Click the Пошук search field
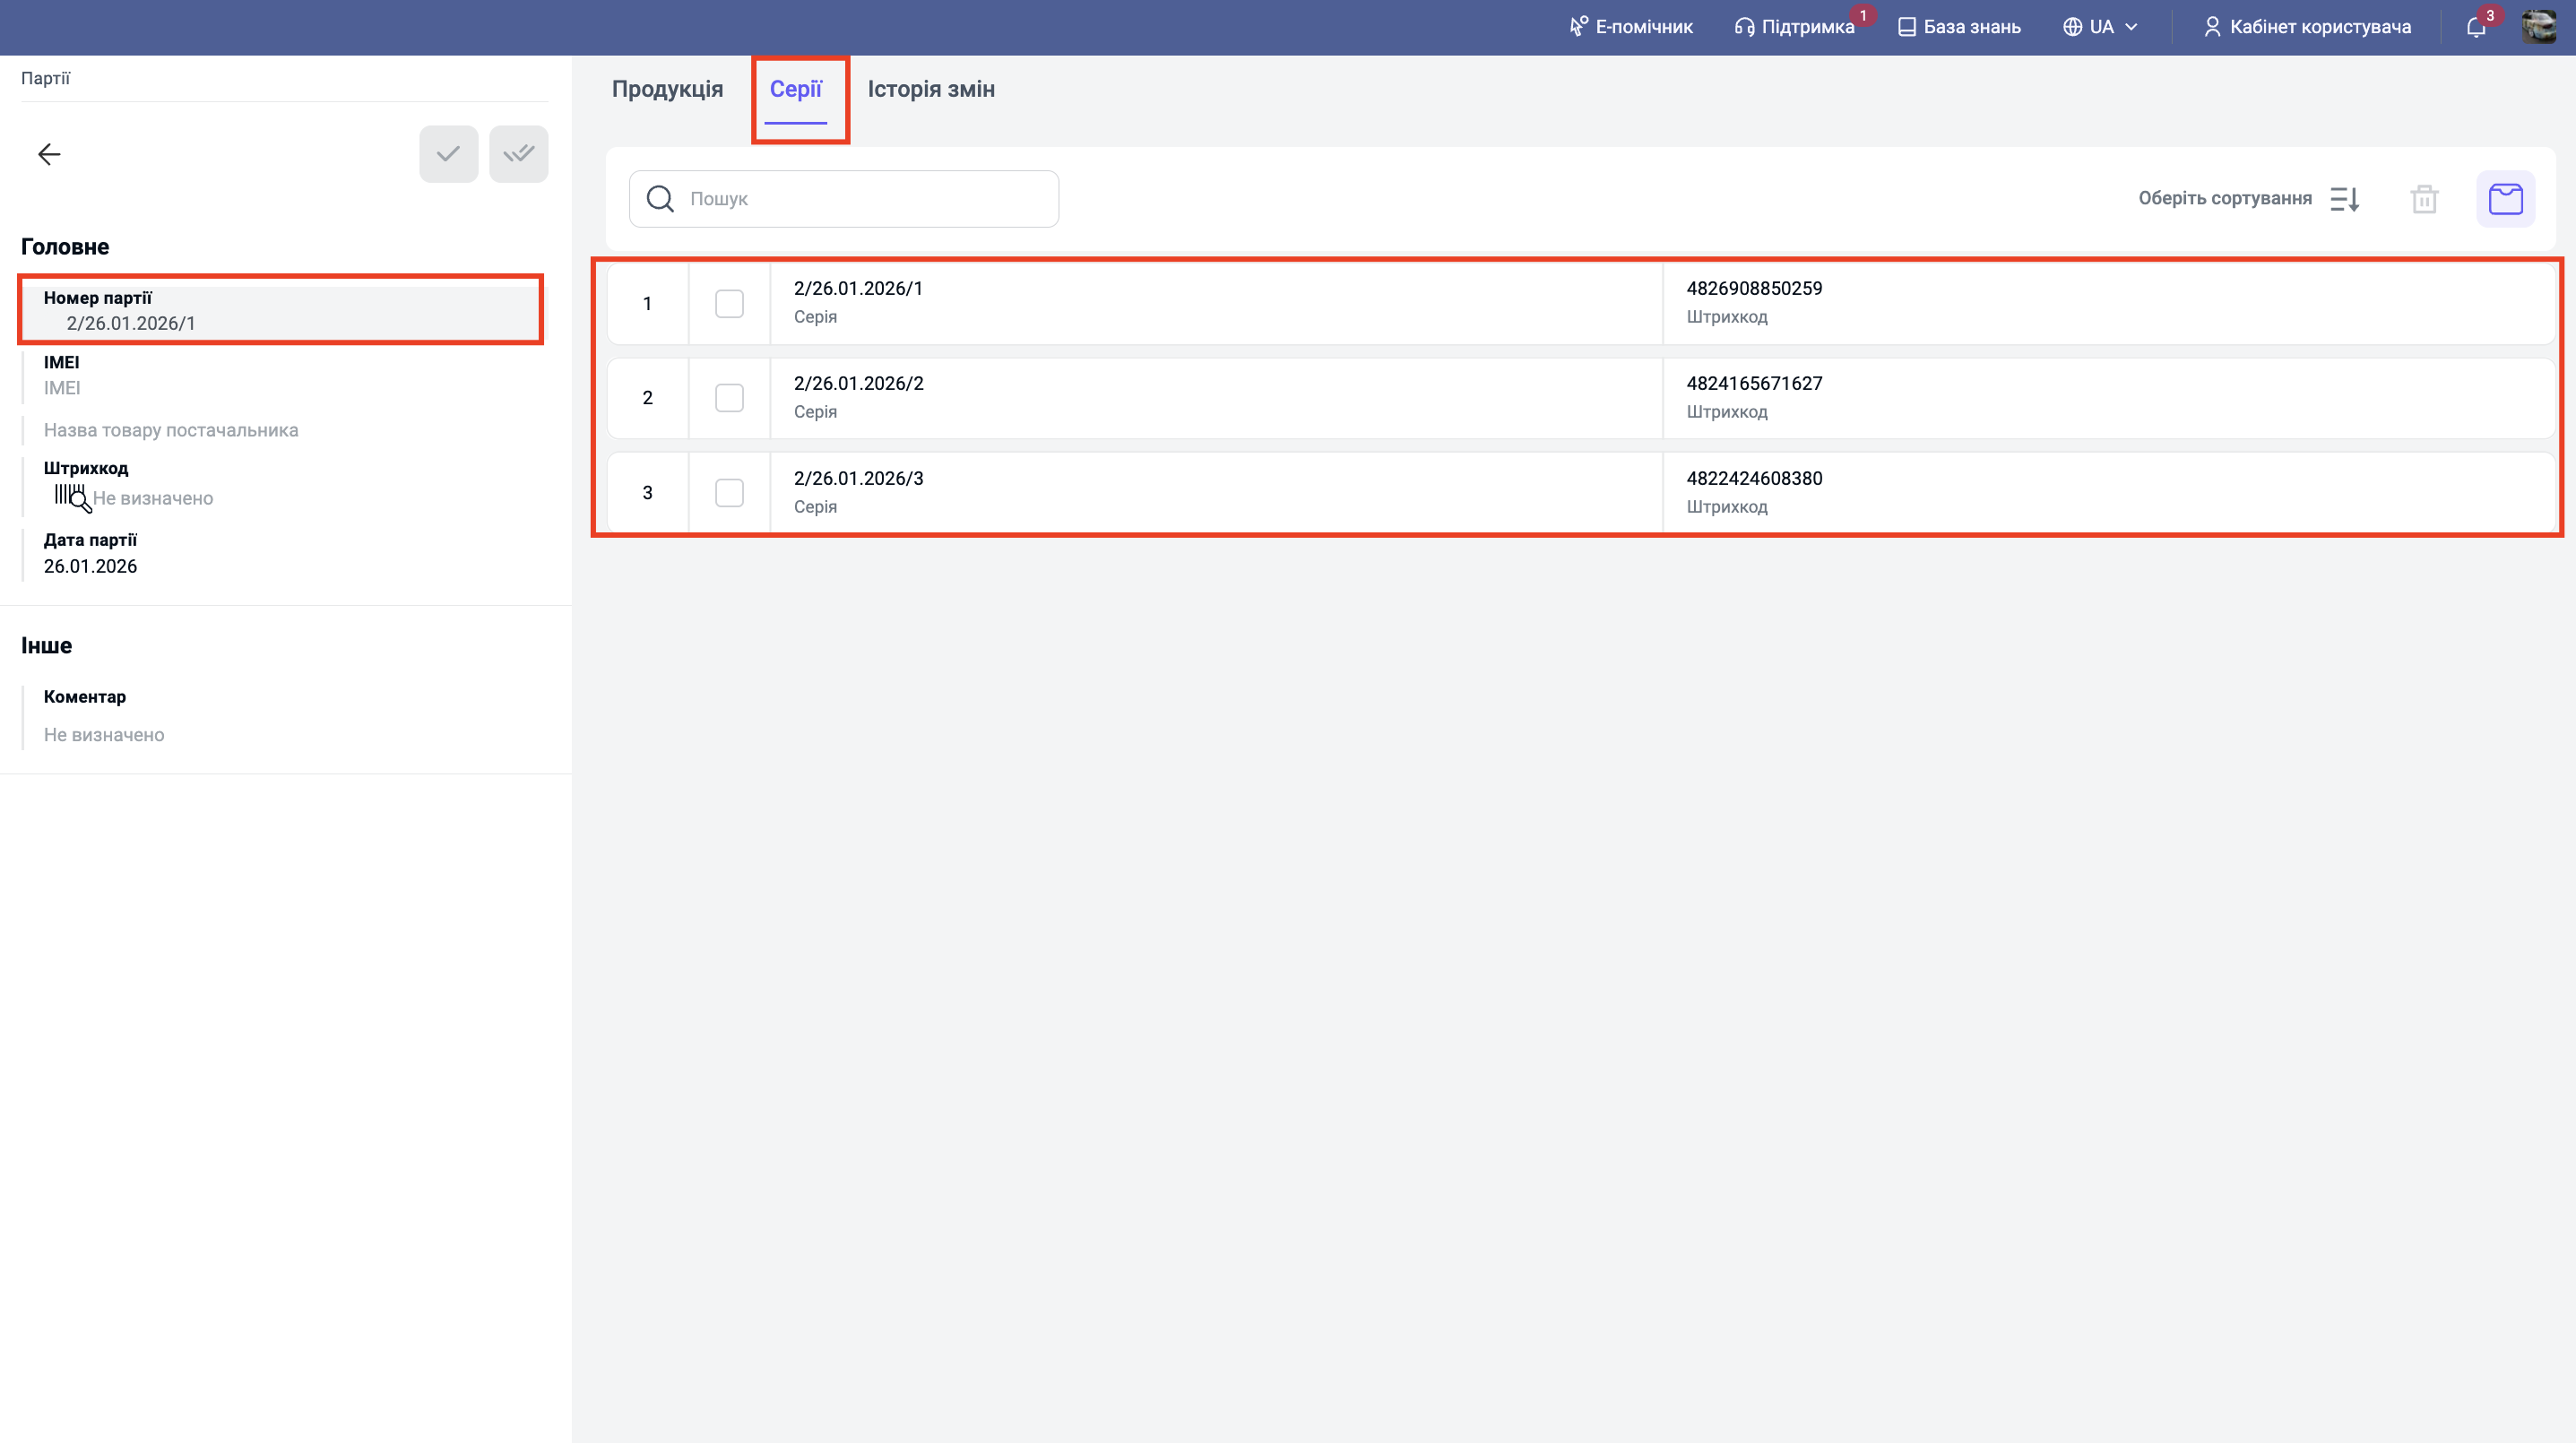The width and height of the screenshot is (2576, 1443). point(860,199)
